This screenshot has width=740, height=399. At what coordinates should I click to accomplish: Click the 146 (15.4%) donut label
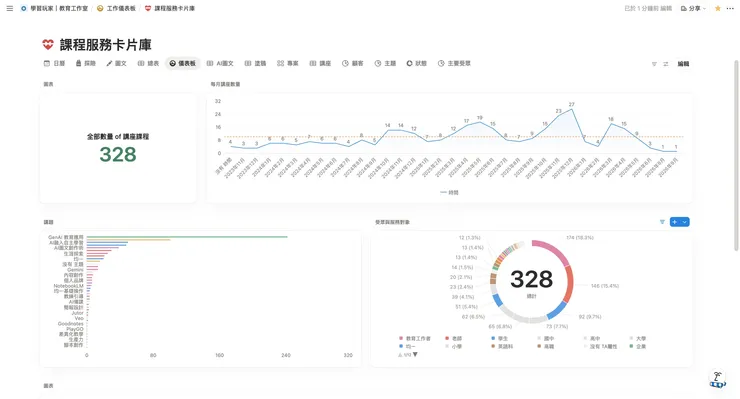coord(605,286)
